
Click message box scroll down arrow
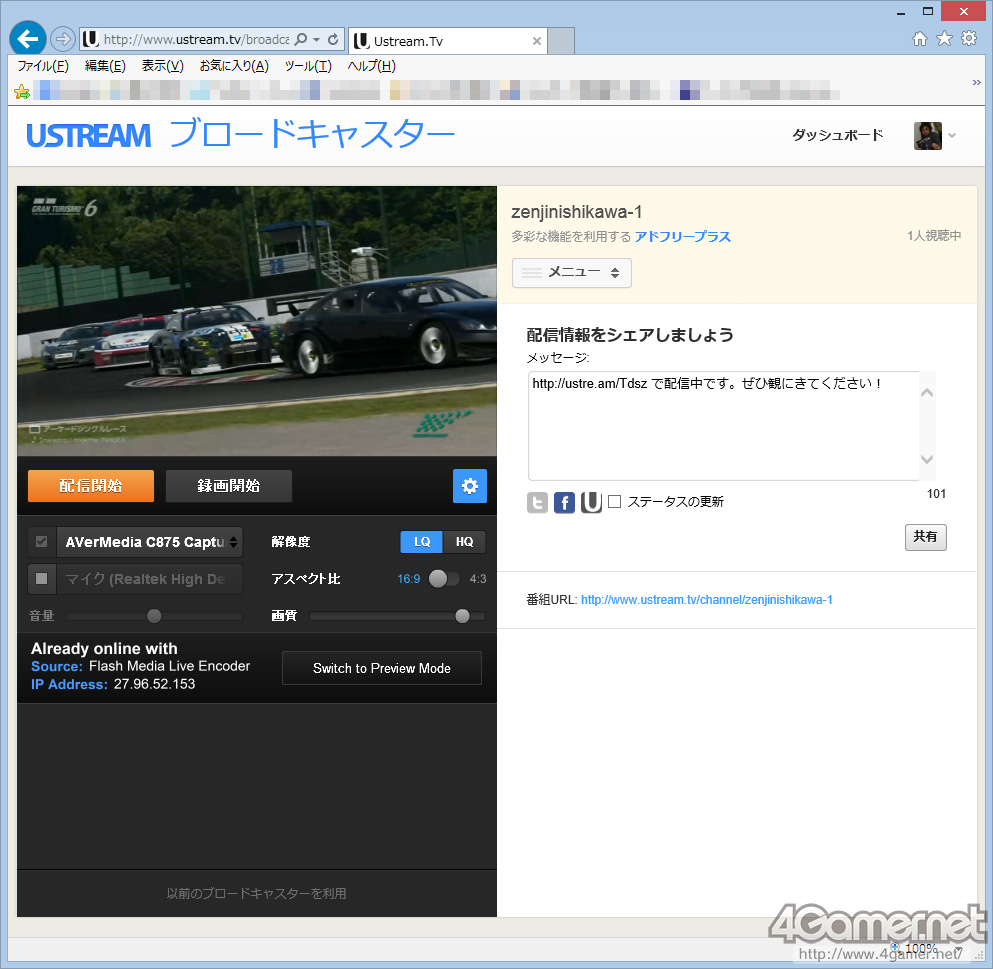click(927, 459)
